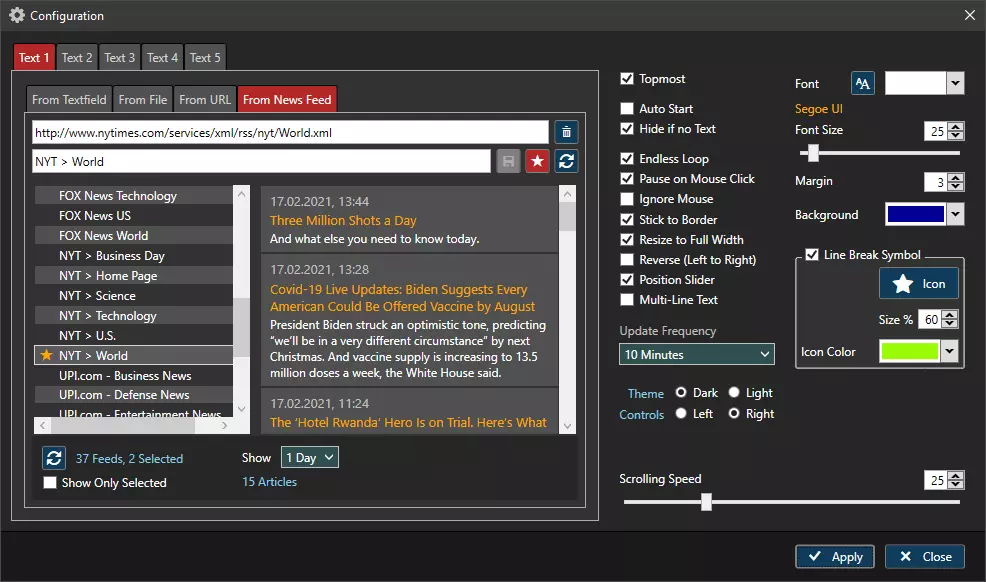This screenshot has height=582, width=986.
Task: Enable the Auto Start checkbox
Action: tap(627, 109)
